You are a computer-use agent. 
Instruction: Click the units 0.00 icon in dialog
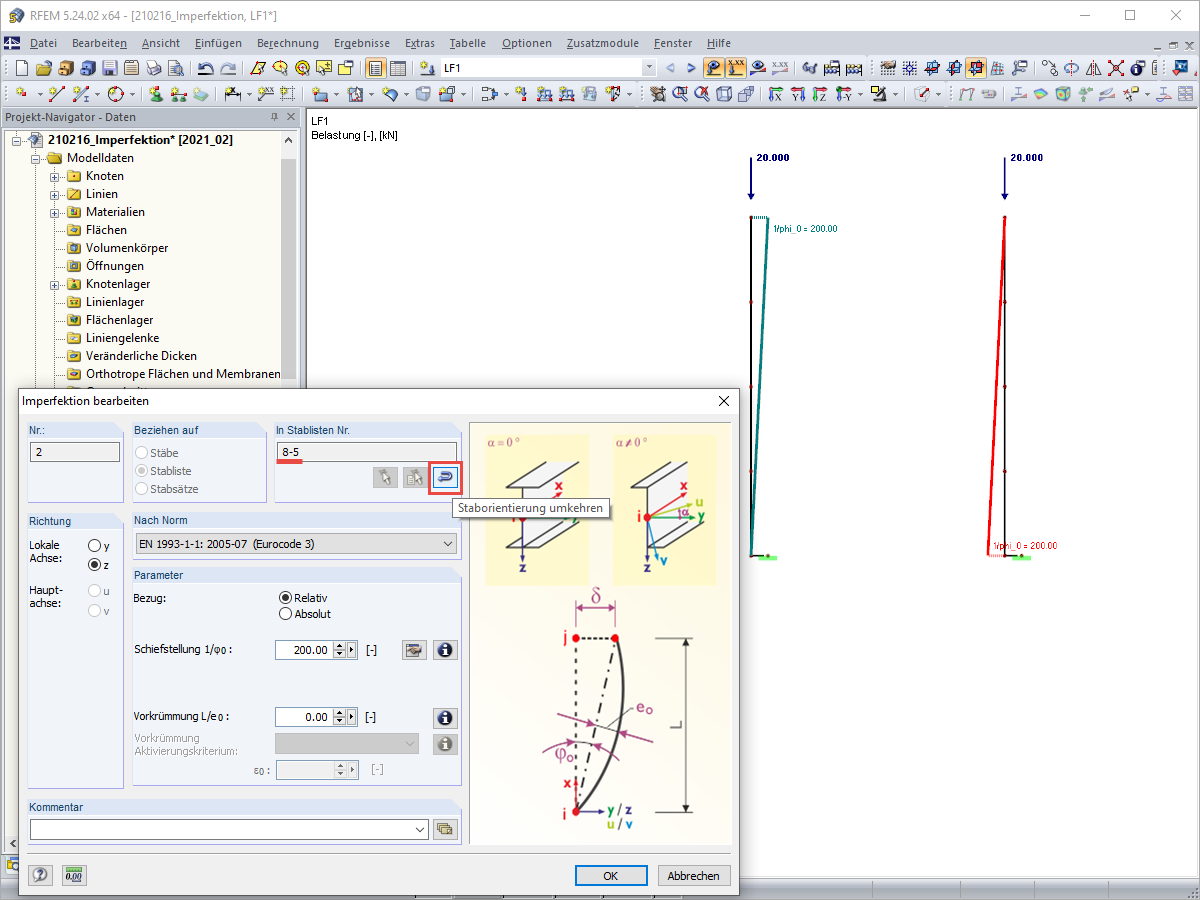(74, 875)
